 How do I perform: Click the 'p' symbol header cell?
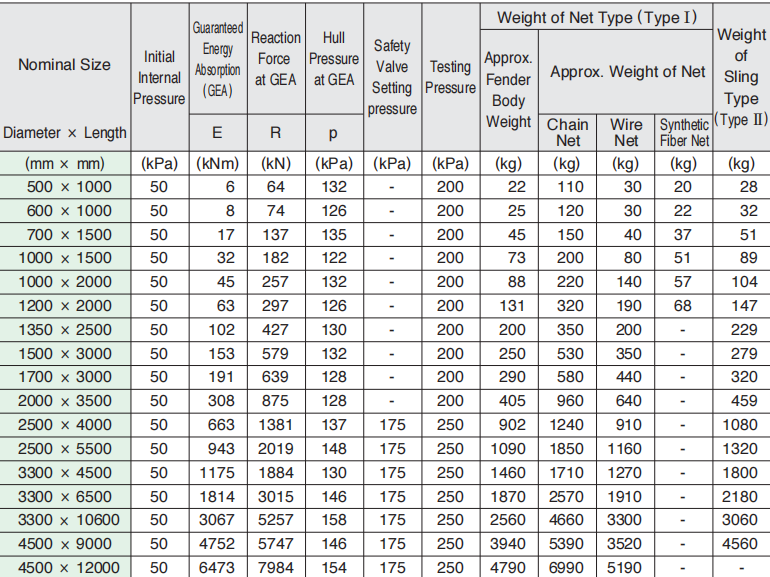tap(333, 134)
